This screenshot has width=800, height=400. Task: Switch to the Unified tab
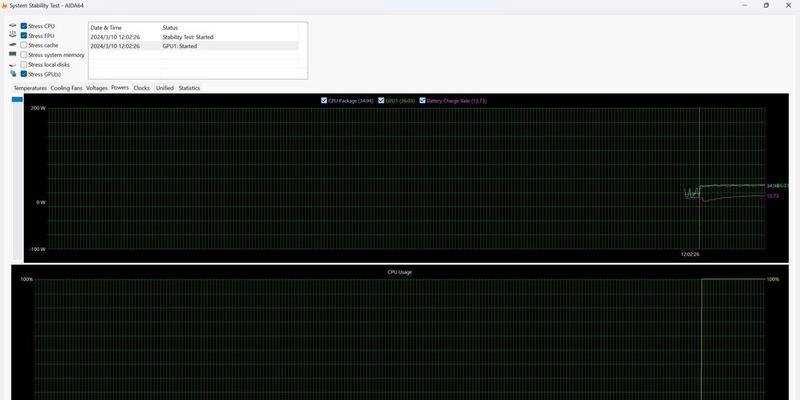point(165,88)
